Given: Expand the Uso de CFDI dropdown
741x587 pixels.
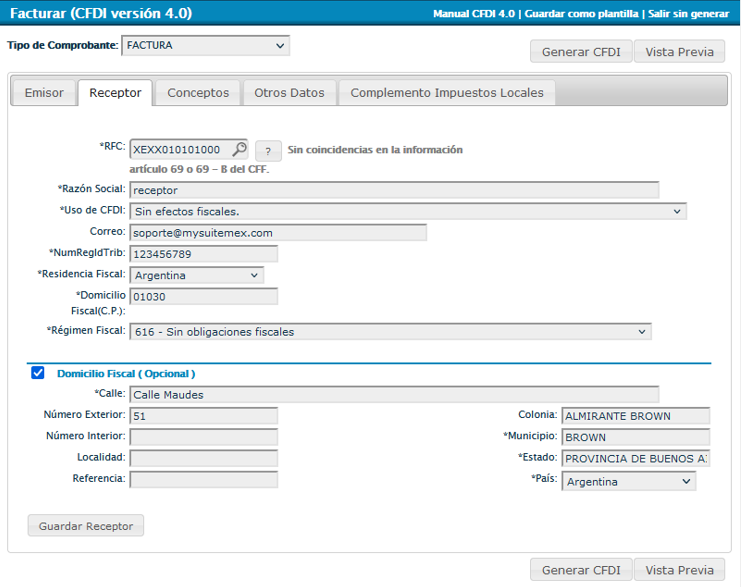Looking at the screenshot, I should click(x=408, y=211).
